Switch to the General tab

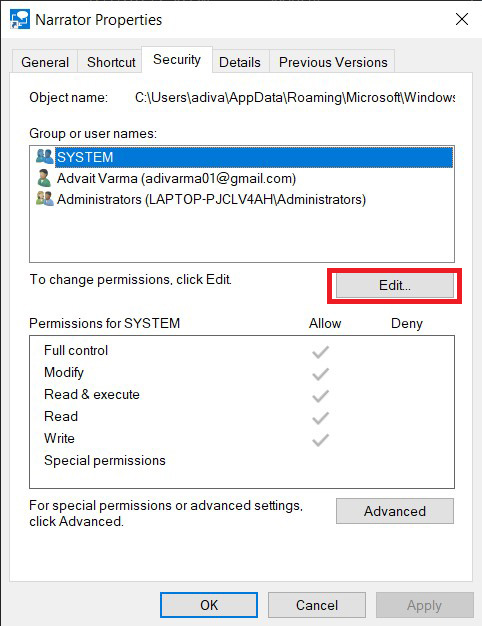(x=45, y=62)
